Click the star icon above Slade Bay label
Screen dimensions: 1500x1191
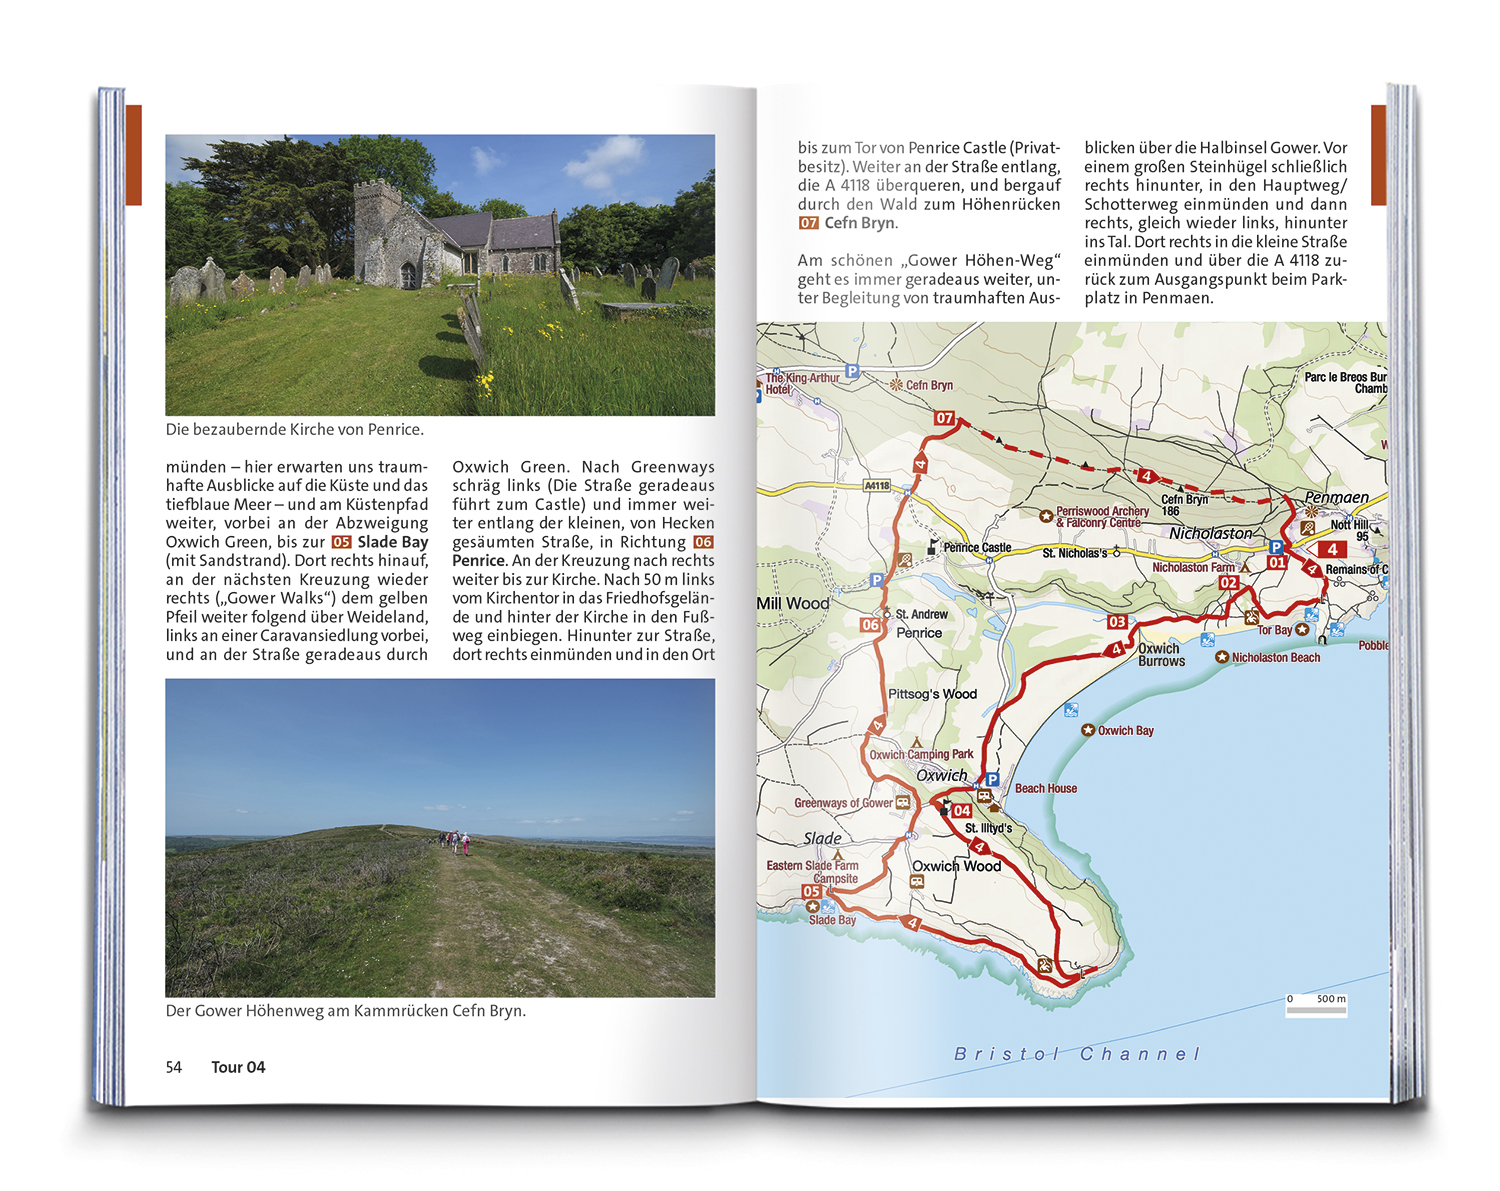coord(812,906)
